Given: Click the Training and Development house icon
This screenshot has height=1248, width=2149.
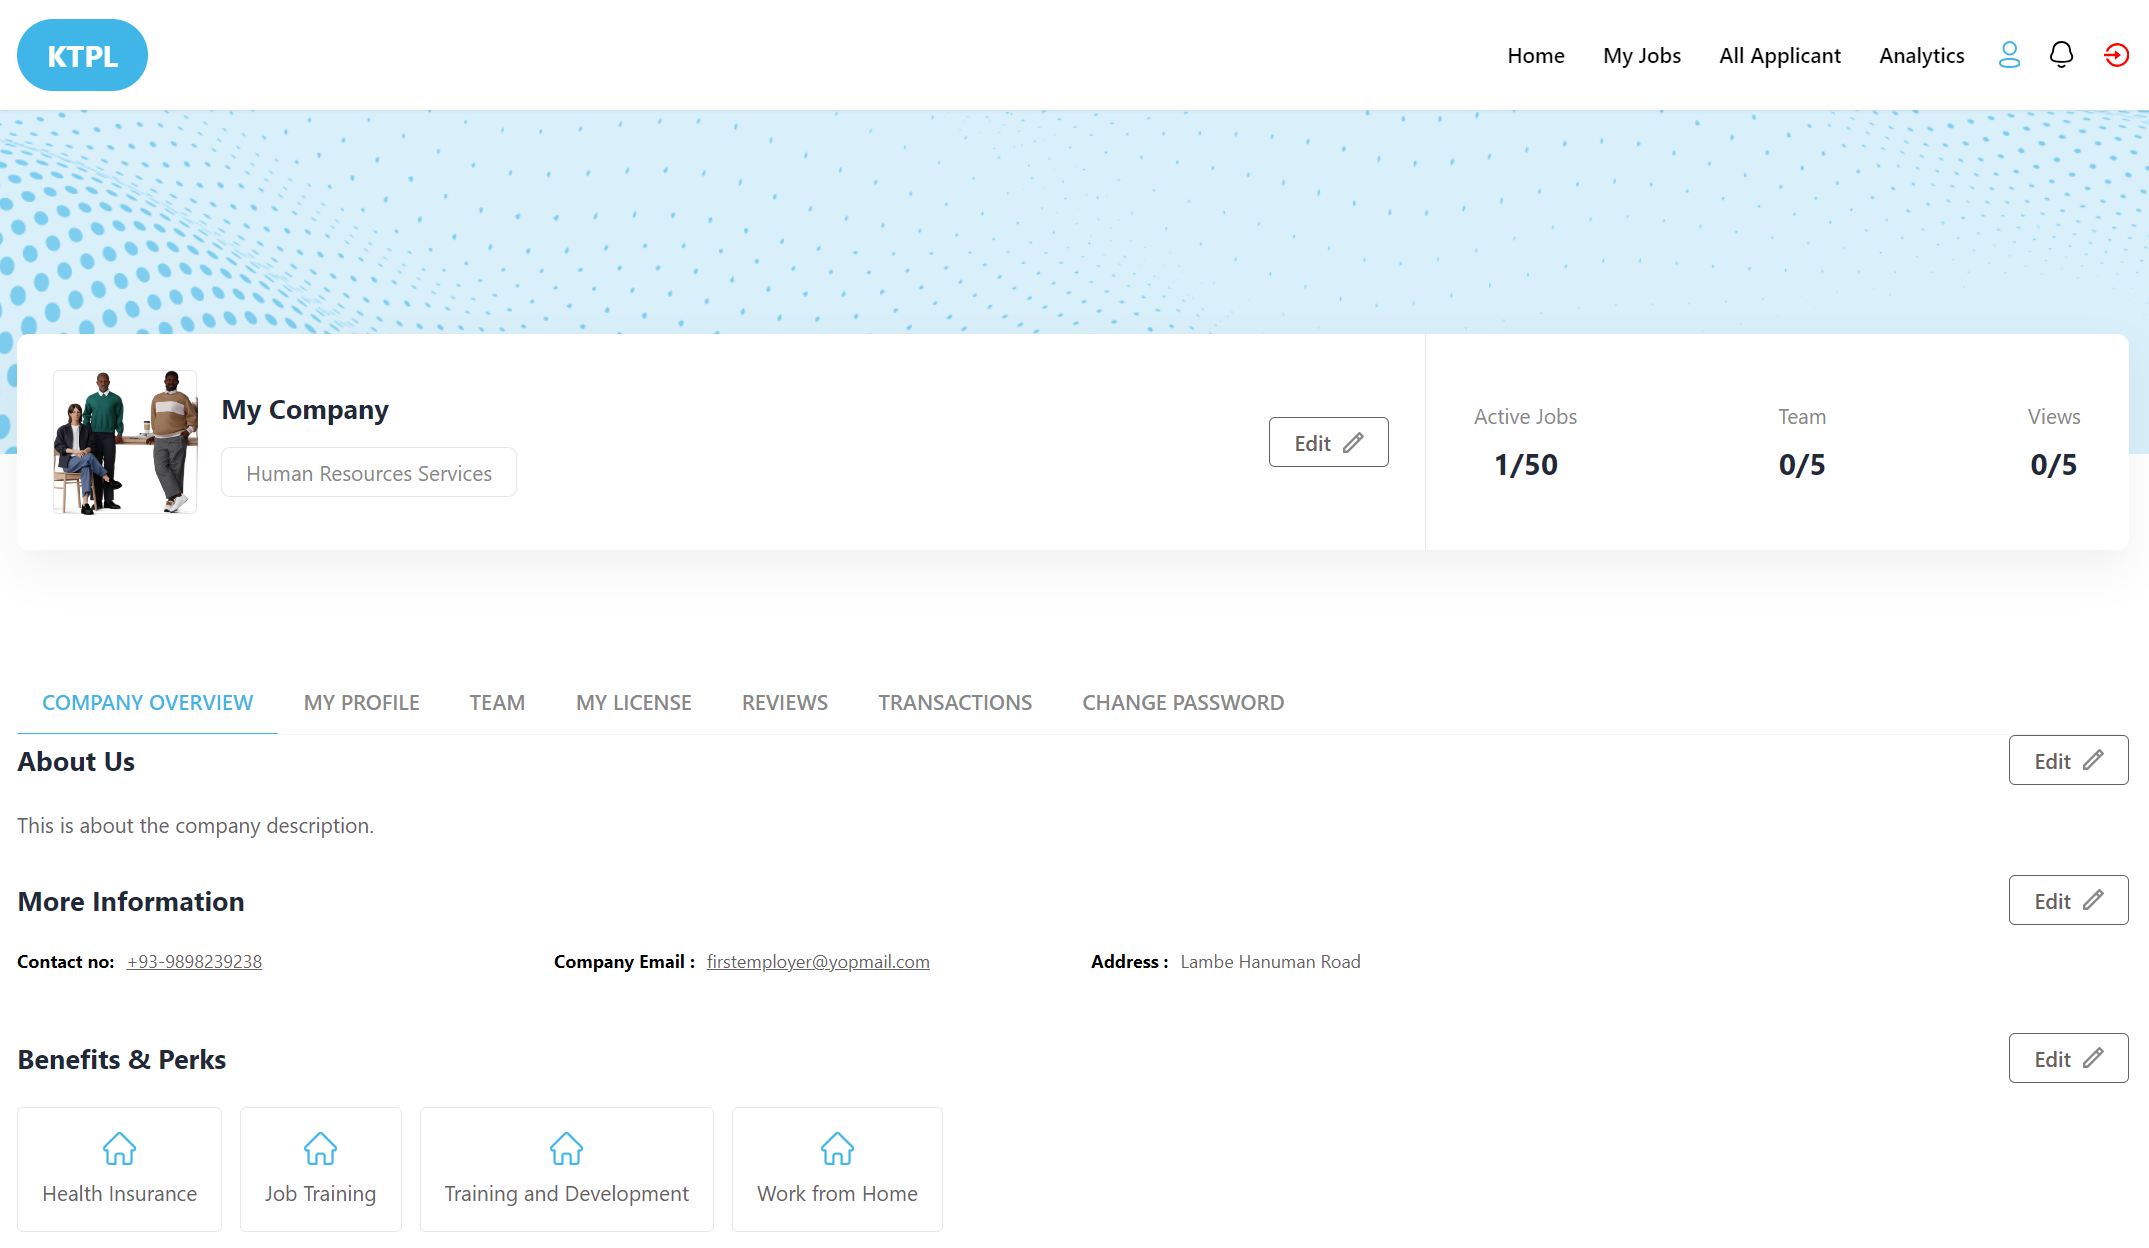Looking at the screenshot, I should [x=566, y=1149].
